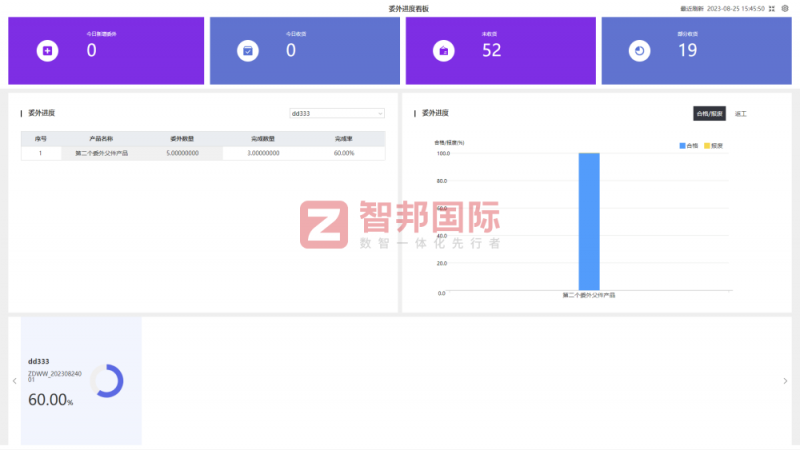Image resolution: width=800 pixels, height=450 pixels.
Task: Click the 完成率 column header
Action: (344, 138)
